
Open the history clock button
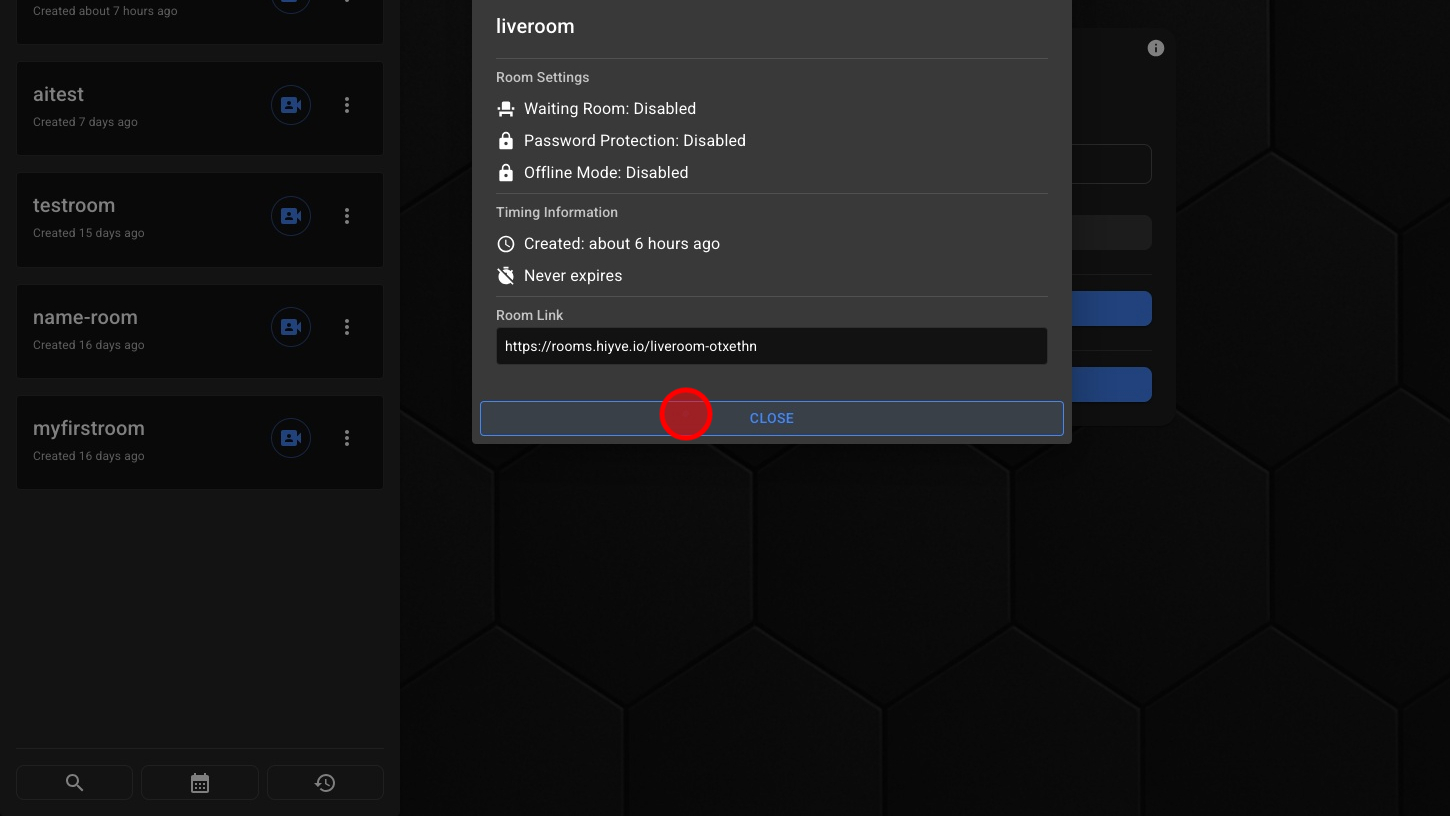tap(325, 783)
